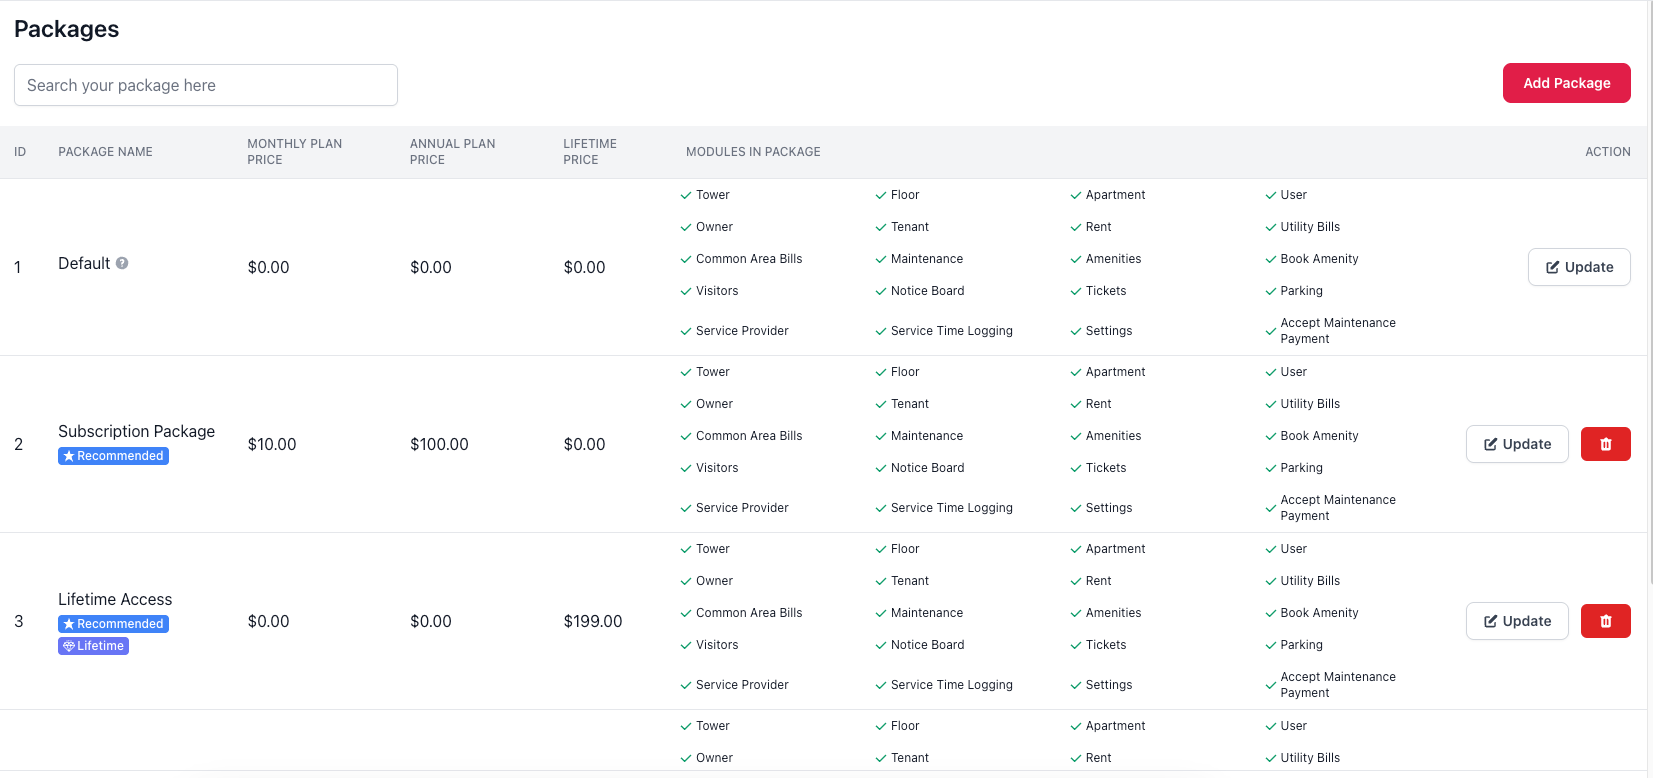Click Service Provider in Lifetime Access row
Screen dimensions: 1653x778
point(742,685)
